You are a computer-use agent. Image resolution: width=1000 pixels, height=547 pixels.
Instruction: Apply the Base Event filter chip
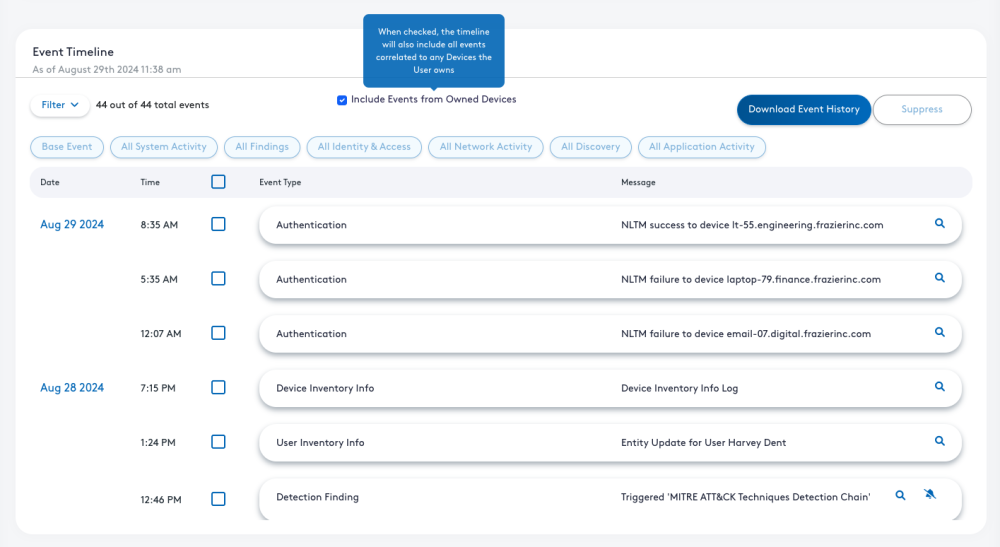tap(67, 147)
